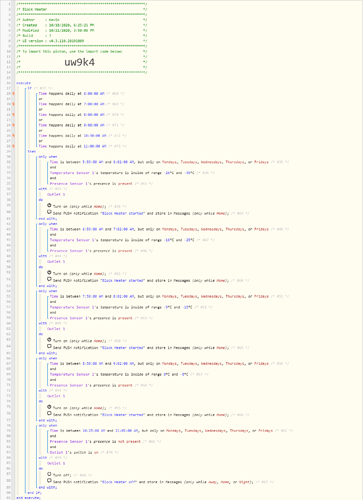The image size is (364, 500).
Task: Click Outlet 1's switch is on condition
Action: coord(74,452)
